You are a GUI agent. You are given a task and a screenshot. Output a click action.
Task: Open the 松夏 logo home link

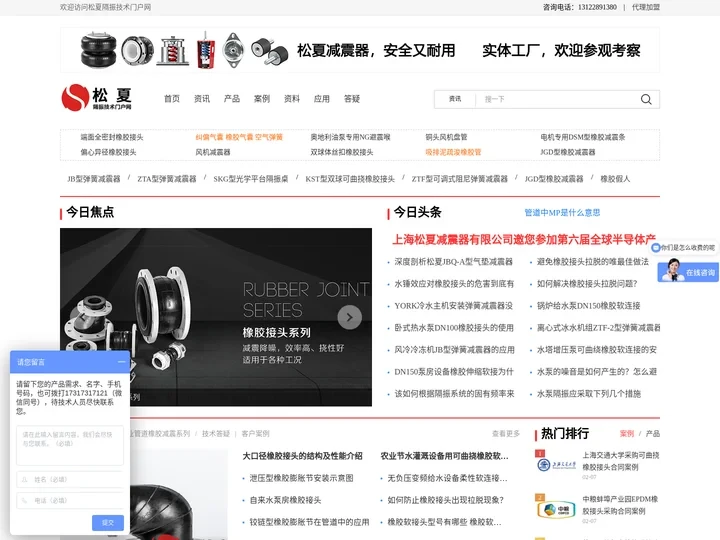pyautogui.click(x=97, y=97)
